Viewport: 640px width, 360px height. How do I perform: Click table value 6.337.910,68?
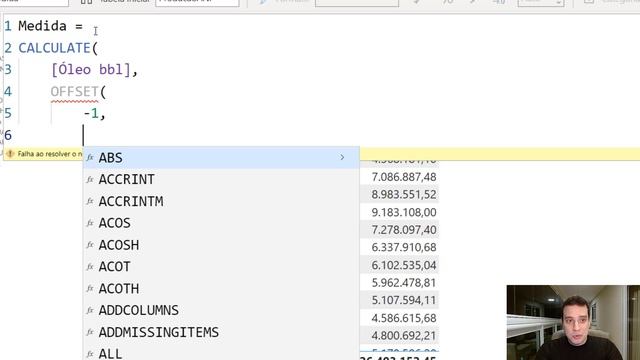point(404,247)
